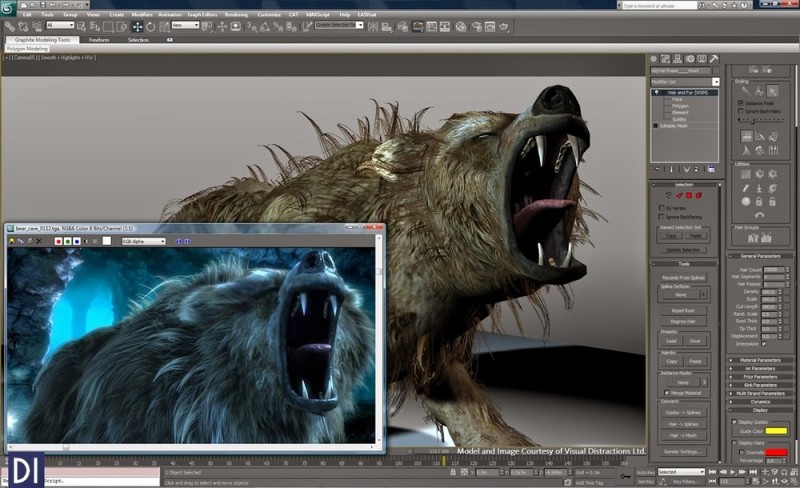The height and width of the screenshot is (488, 800).
Task: Toggle the Interpolate checkbox
Action: (764, 344)
